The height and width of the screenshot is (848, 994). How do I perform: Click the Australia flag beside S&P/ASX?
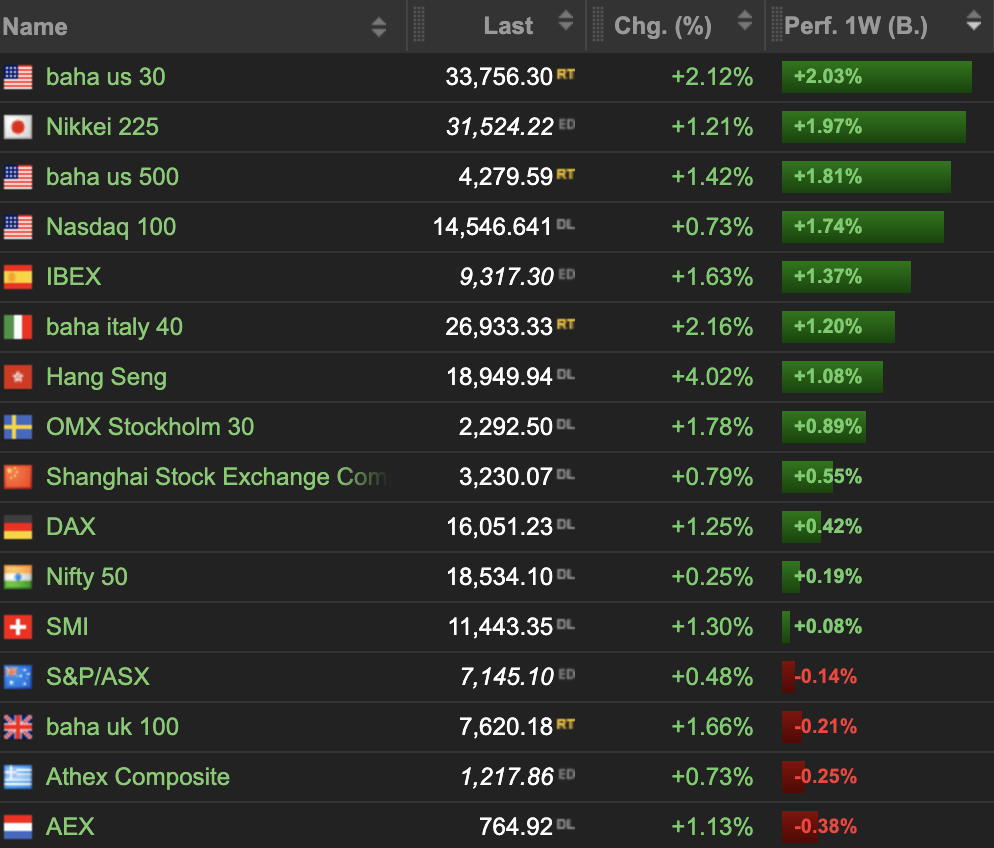18,678
